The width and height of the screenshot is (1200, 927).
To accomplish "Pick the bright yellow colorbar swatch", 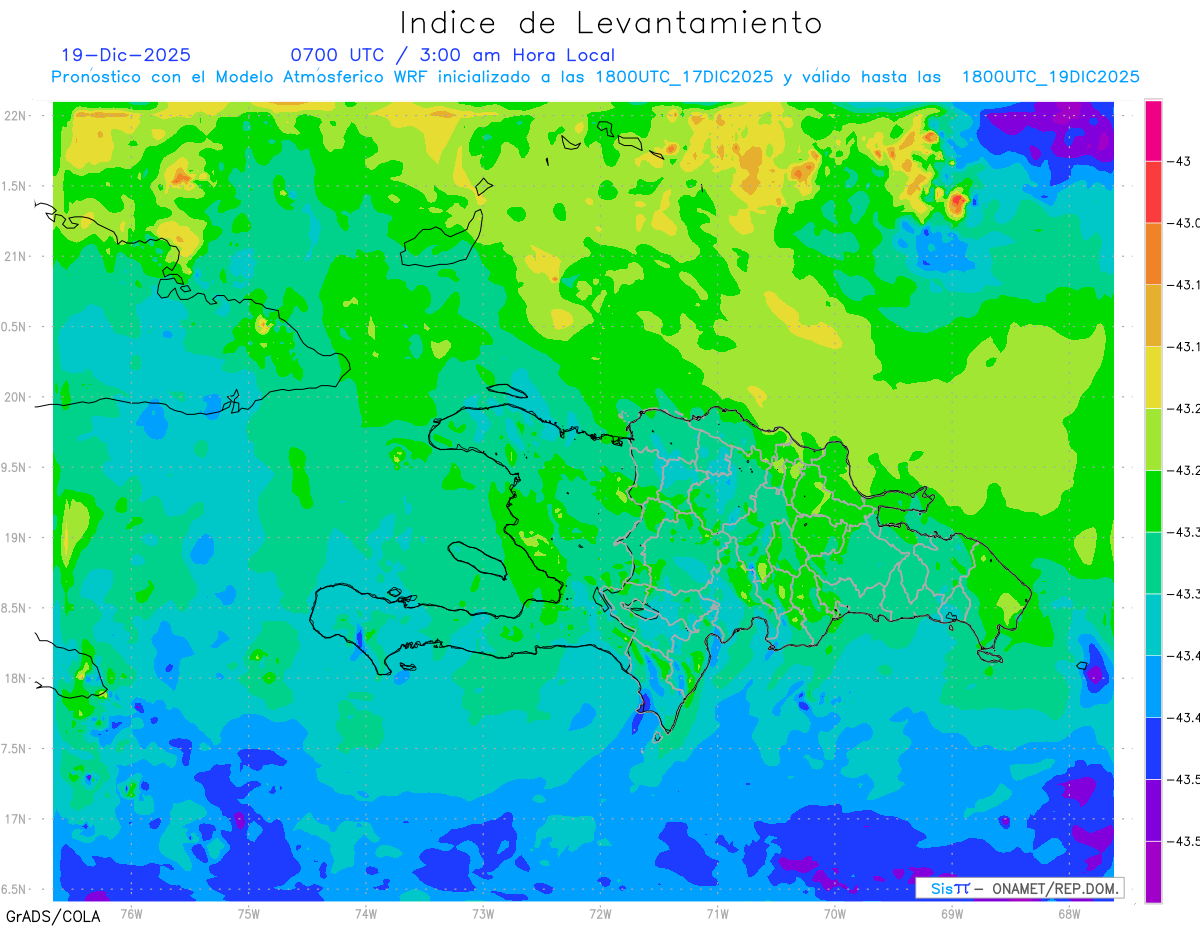I will pos(1153,377).
